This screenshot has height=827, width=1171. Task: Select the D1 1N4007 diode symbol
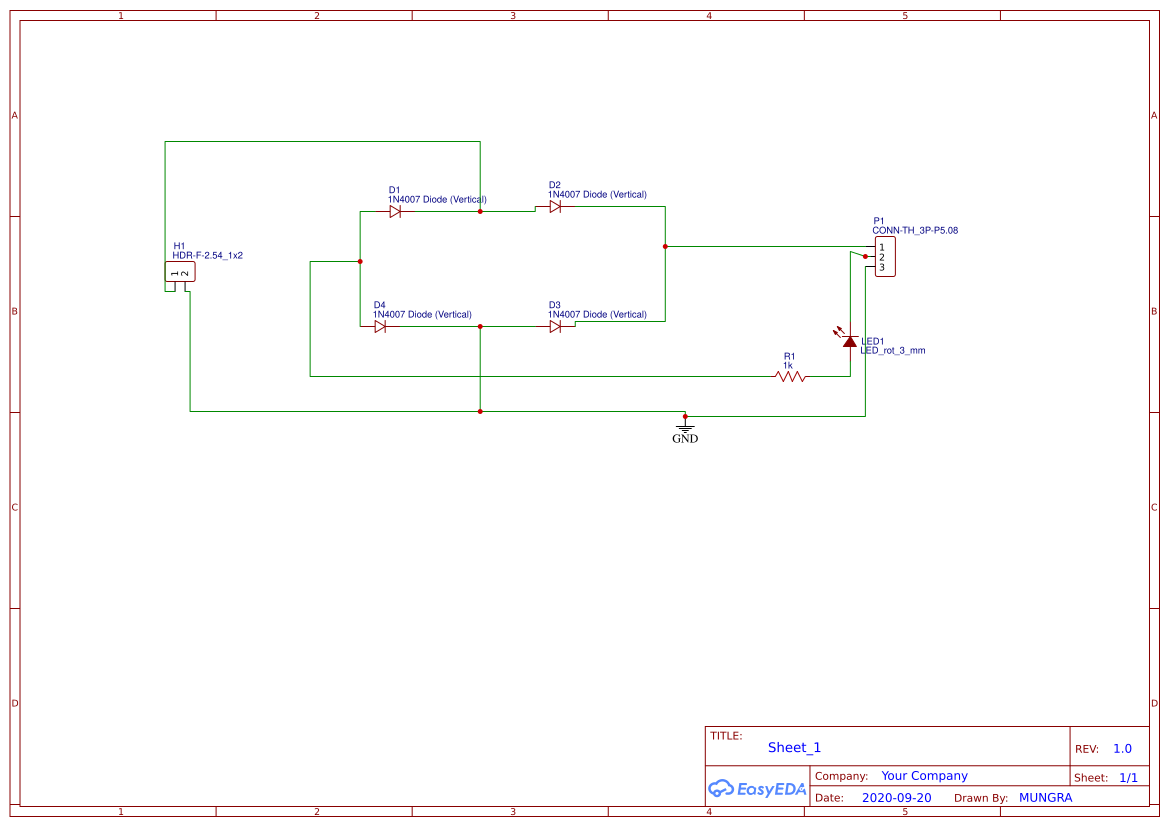point(394,210)
